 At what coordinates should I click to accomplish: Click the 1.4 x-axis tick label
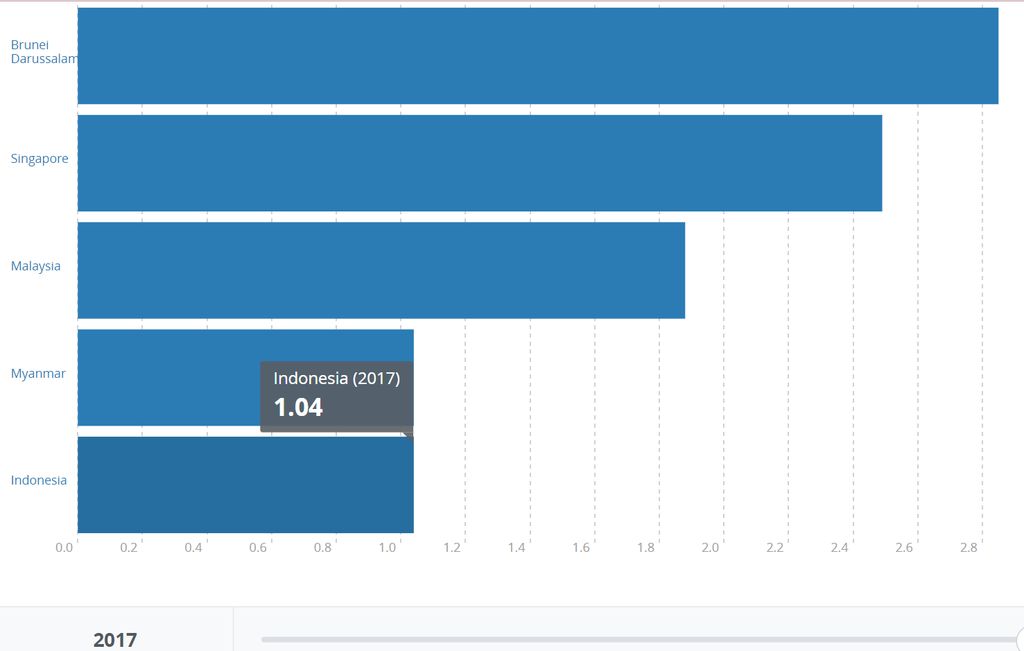pos(517,548)
